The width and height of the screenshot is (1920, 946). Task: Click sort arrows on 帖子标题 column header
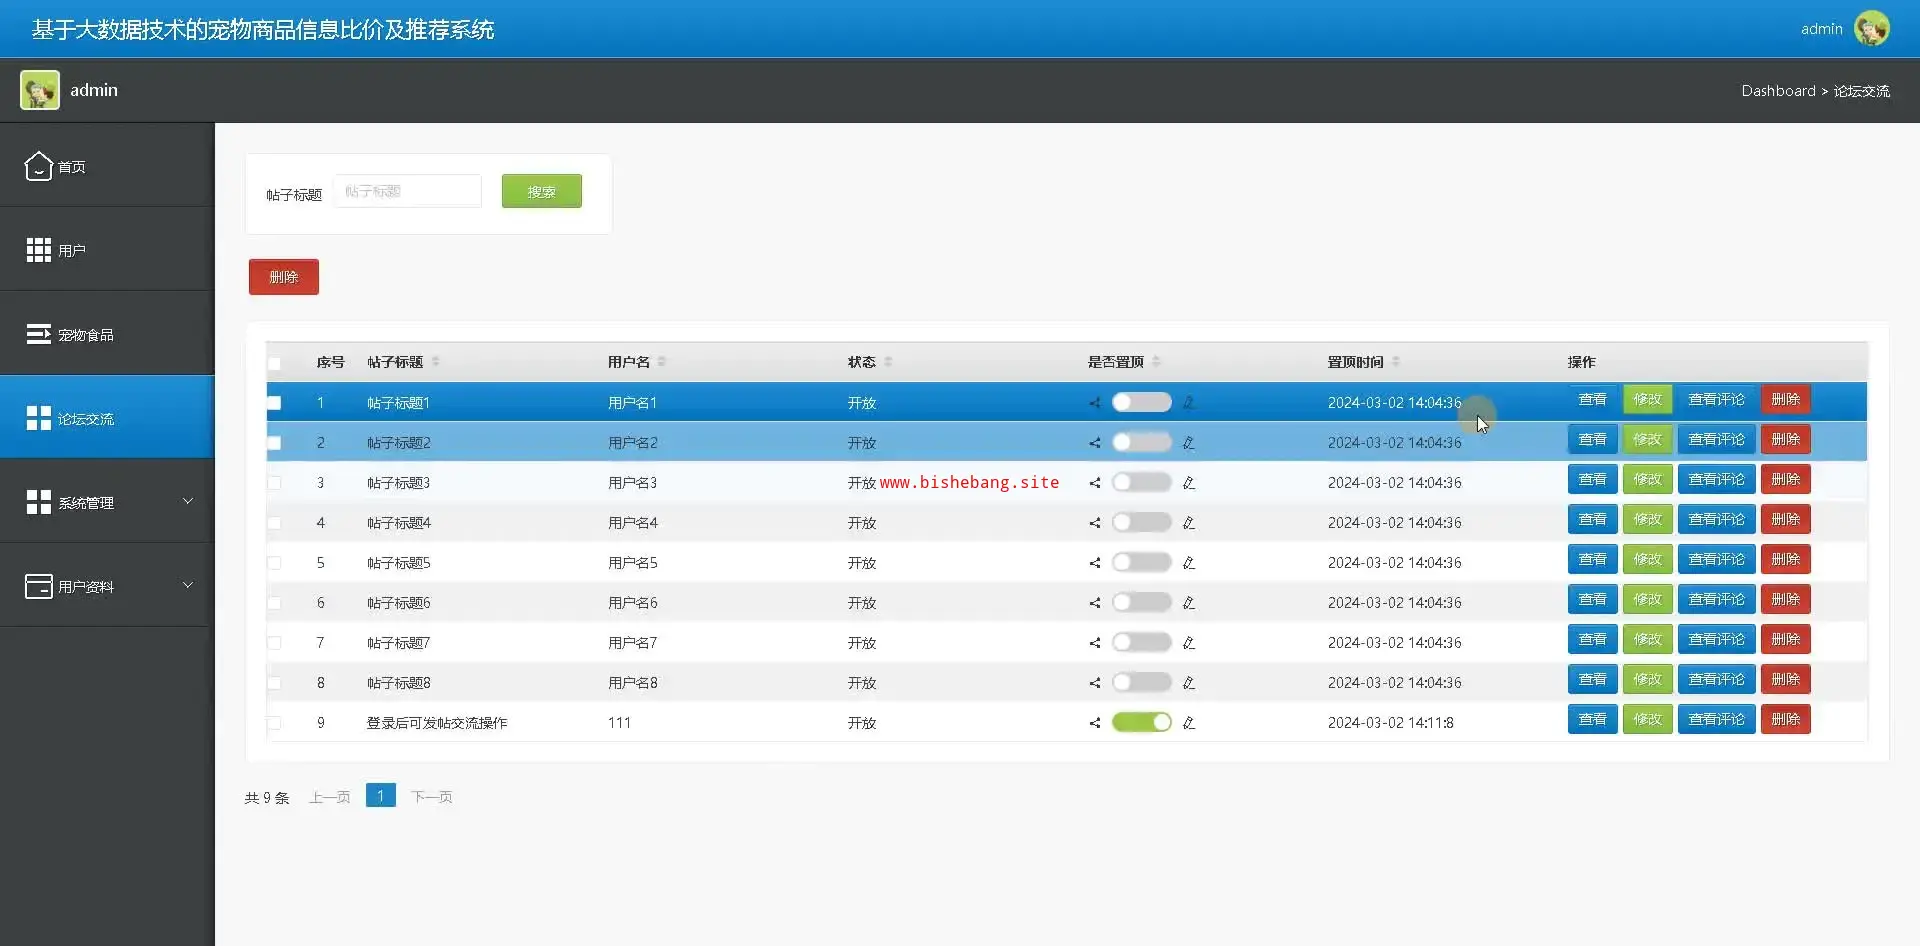pyautogui.click(x=436, y=362)
